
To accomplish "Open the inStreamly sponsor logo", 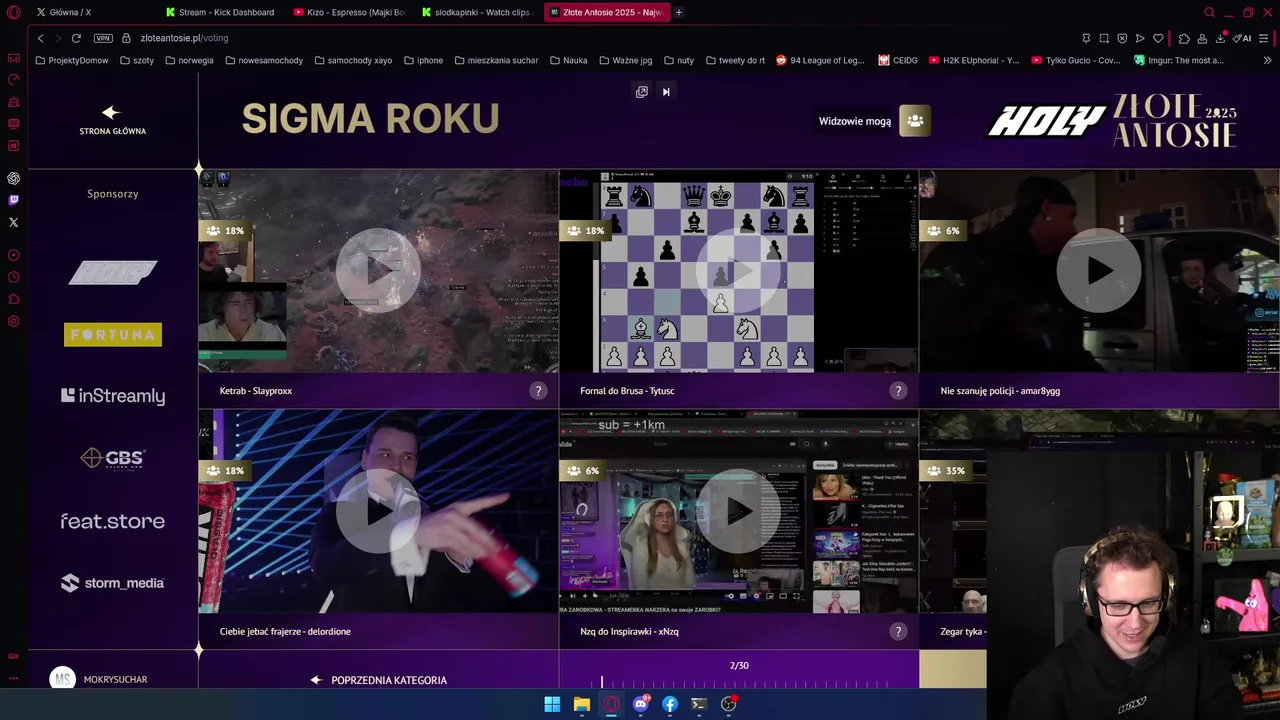I will point(113,396).
